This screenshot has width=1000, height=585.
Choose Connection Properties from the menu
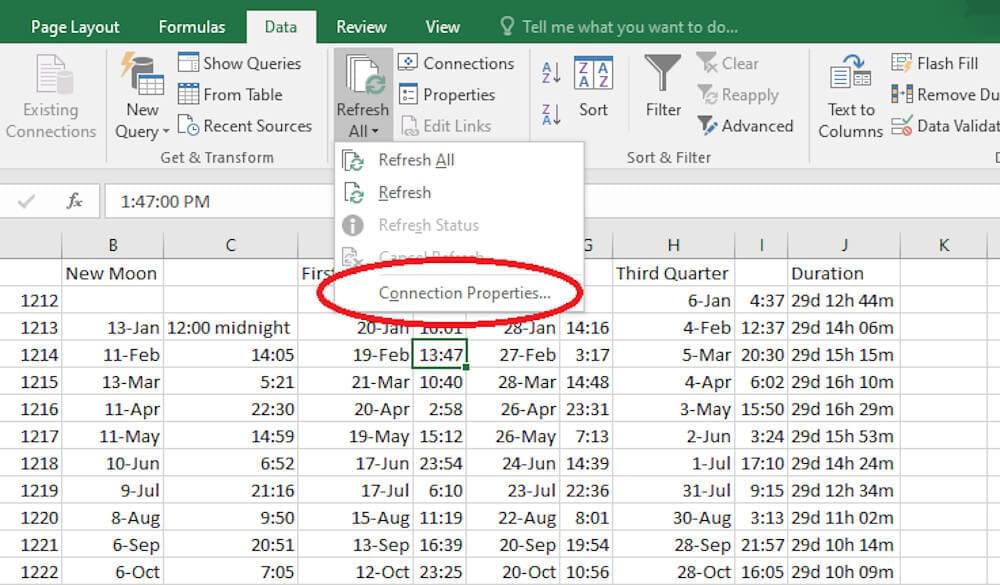coord(464,293)
